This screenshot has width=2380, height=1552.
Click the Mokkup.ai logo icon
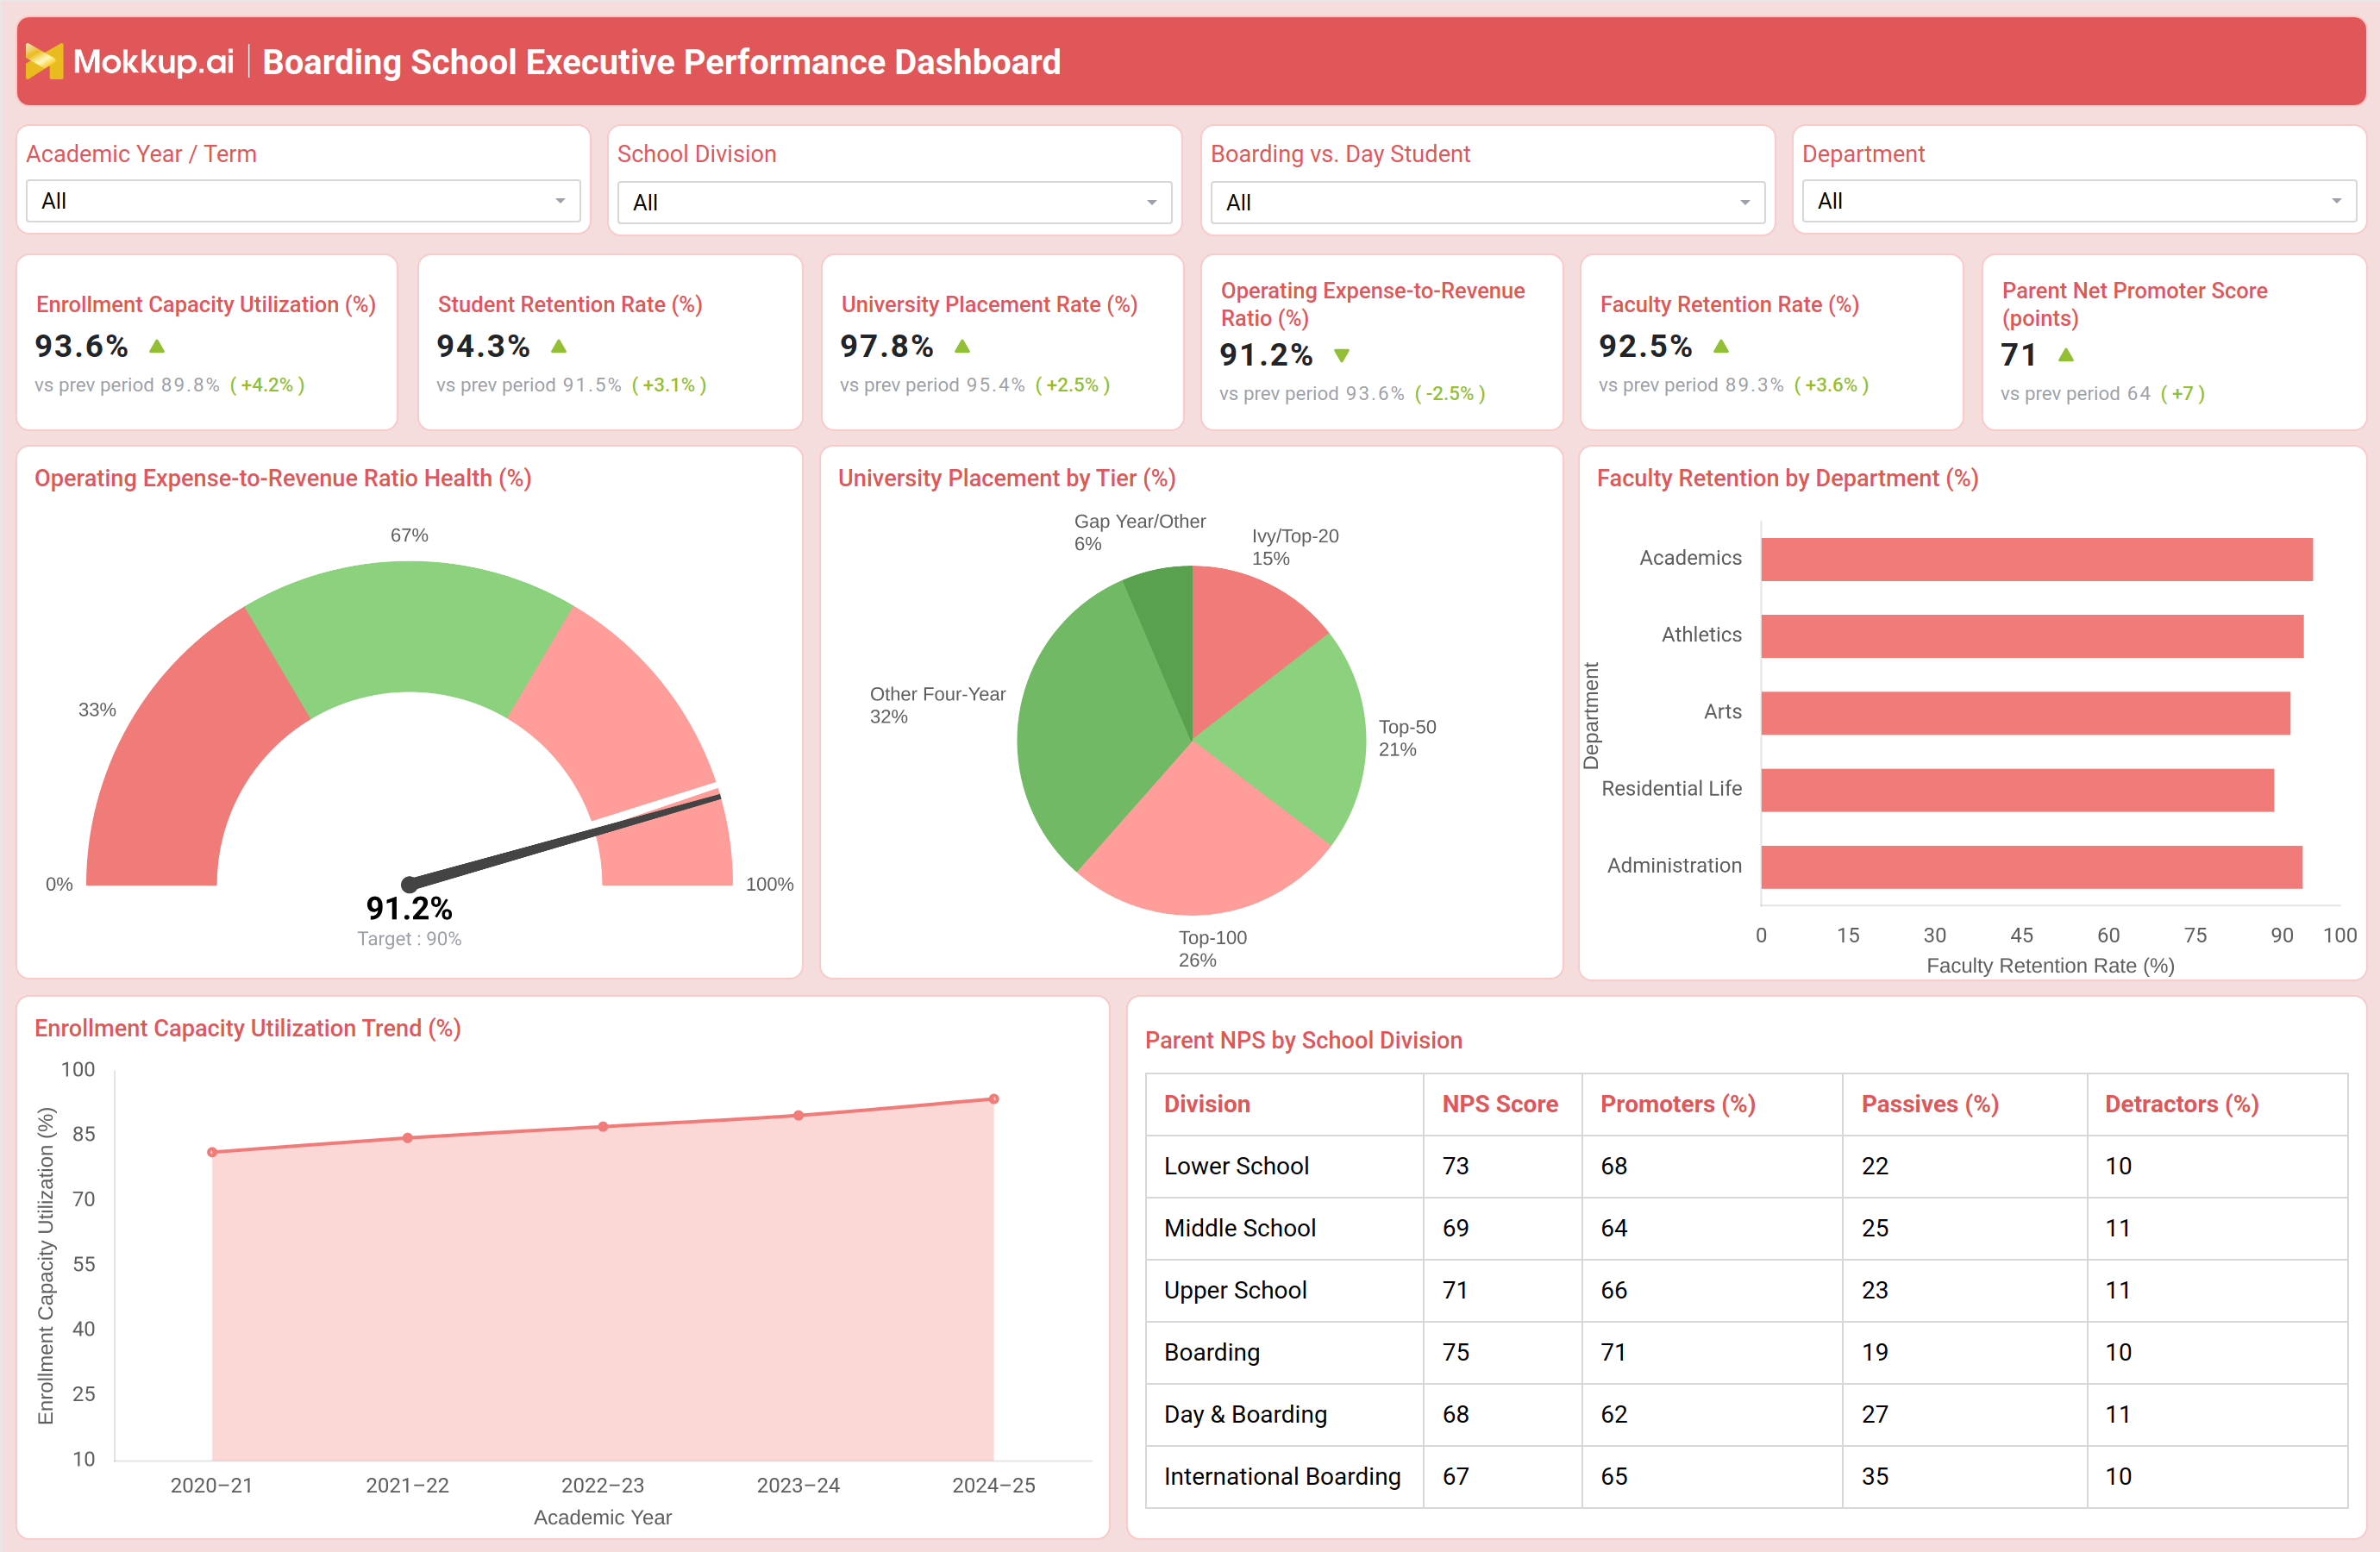pos(44,61)
